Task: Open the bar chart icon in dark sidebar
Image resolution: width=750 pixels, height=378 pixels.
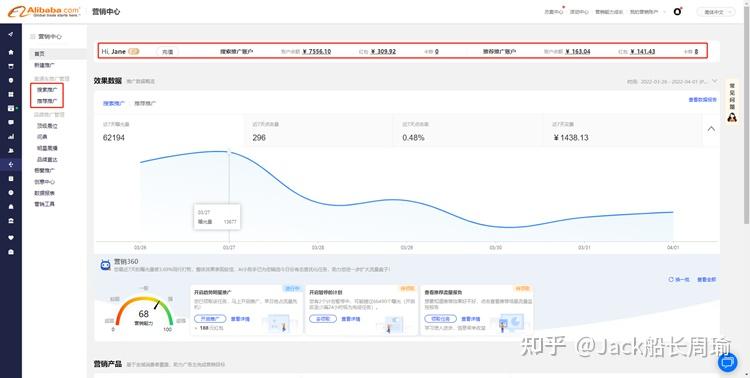Action: point(11,136)
